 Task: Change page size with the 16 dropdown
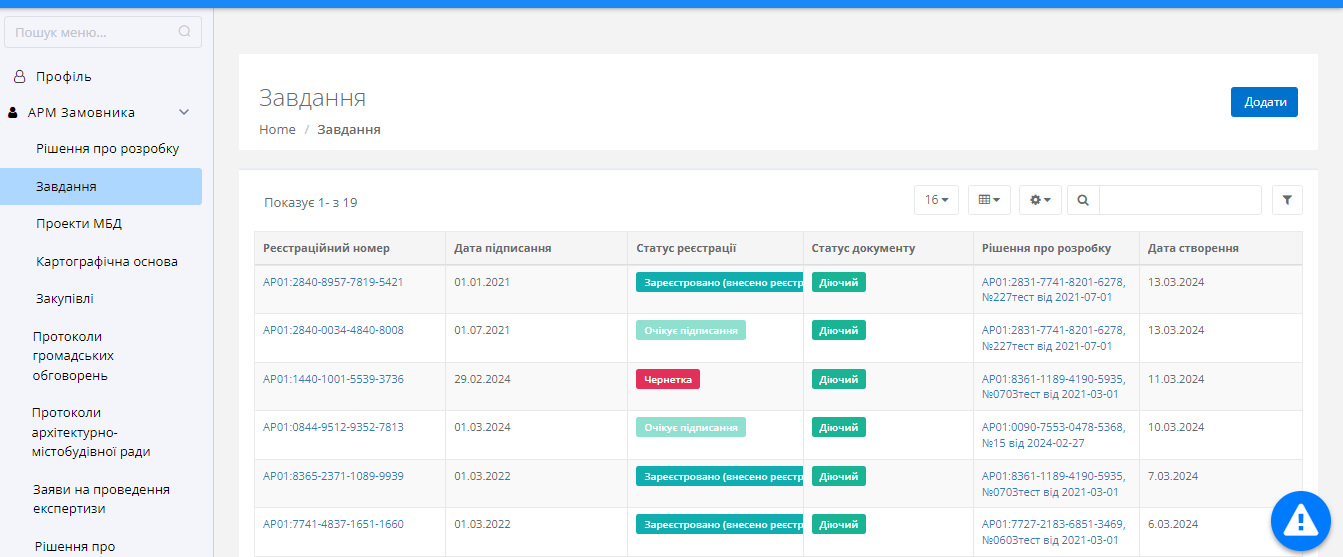[x=936, y=200]
